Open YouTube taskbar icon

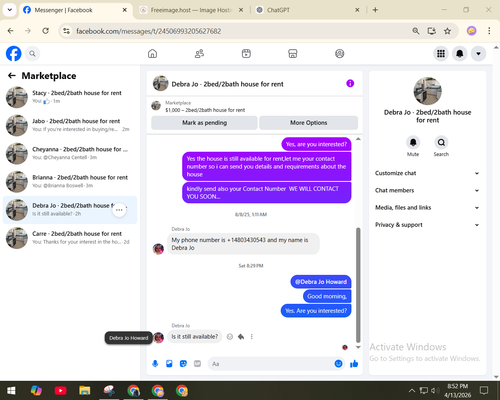[x=60, y=390]
